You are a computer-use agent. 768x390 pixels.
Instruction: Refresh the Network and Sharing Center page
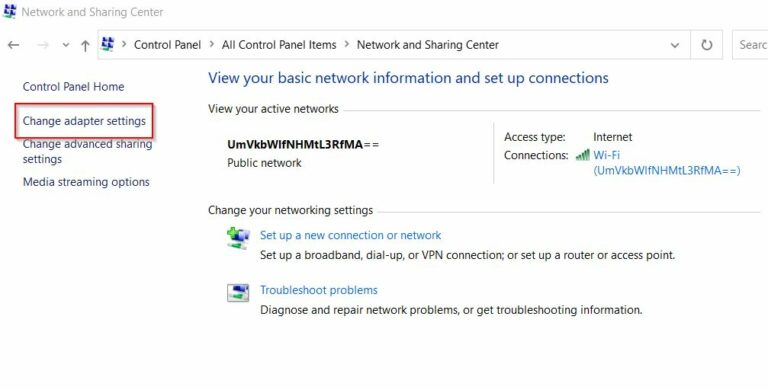pyautogui.click(x=706, y=45)
